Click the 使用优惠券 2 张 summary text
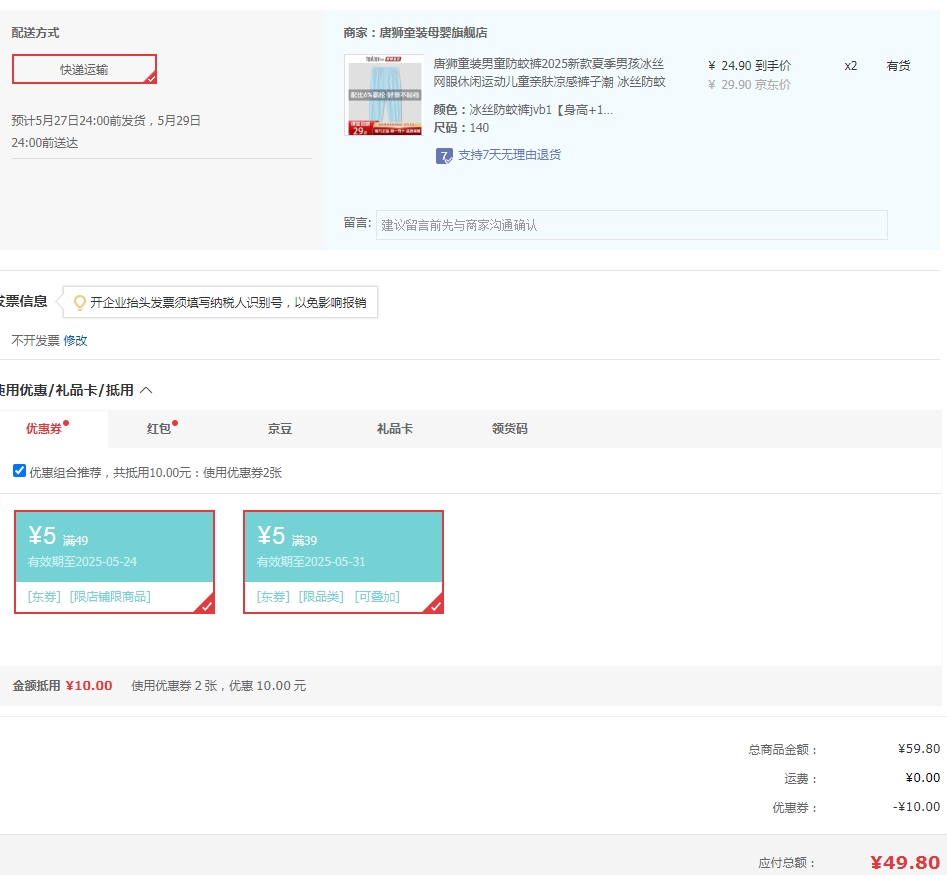The height and width of the screenshot is (875, 947). point(219,686)
